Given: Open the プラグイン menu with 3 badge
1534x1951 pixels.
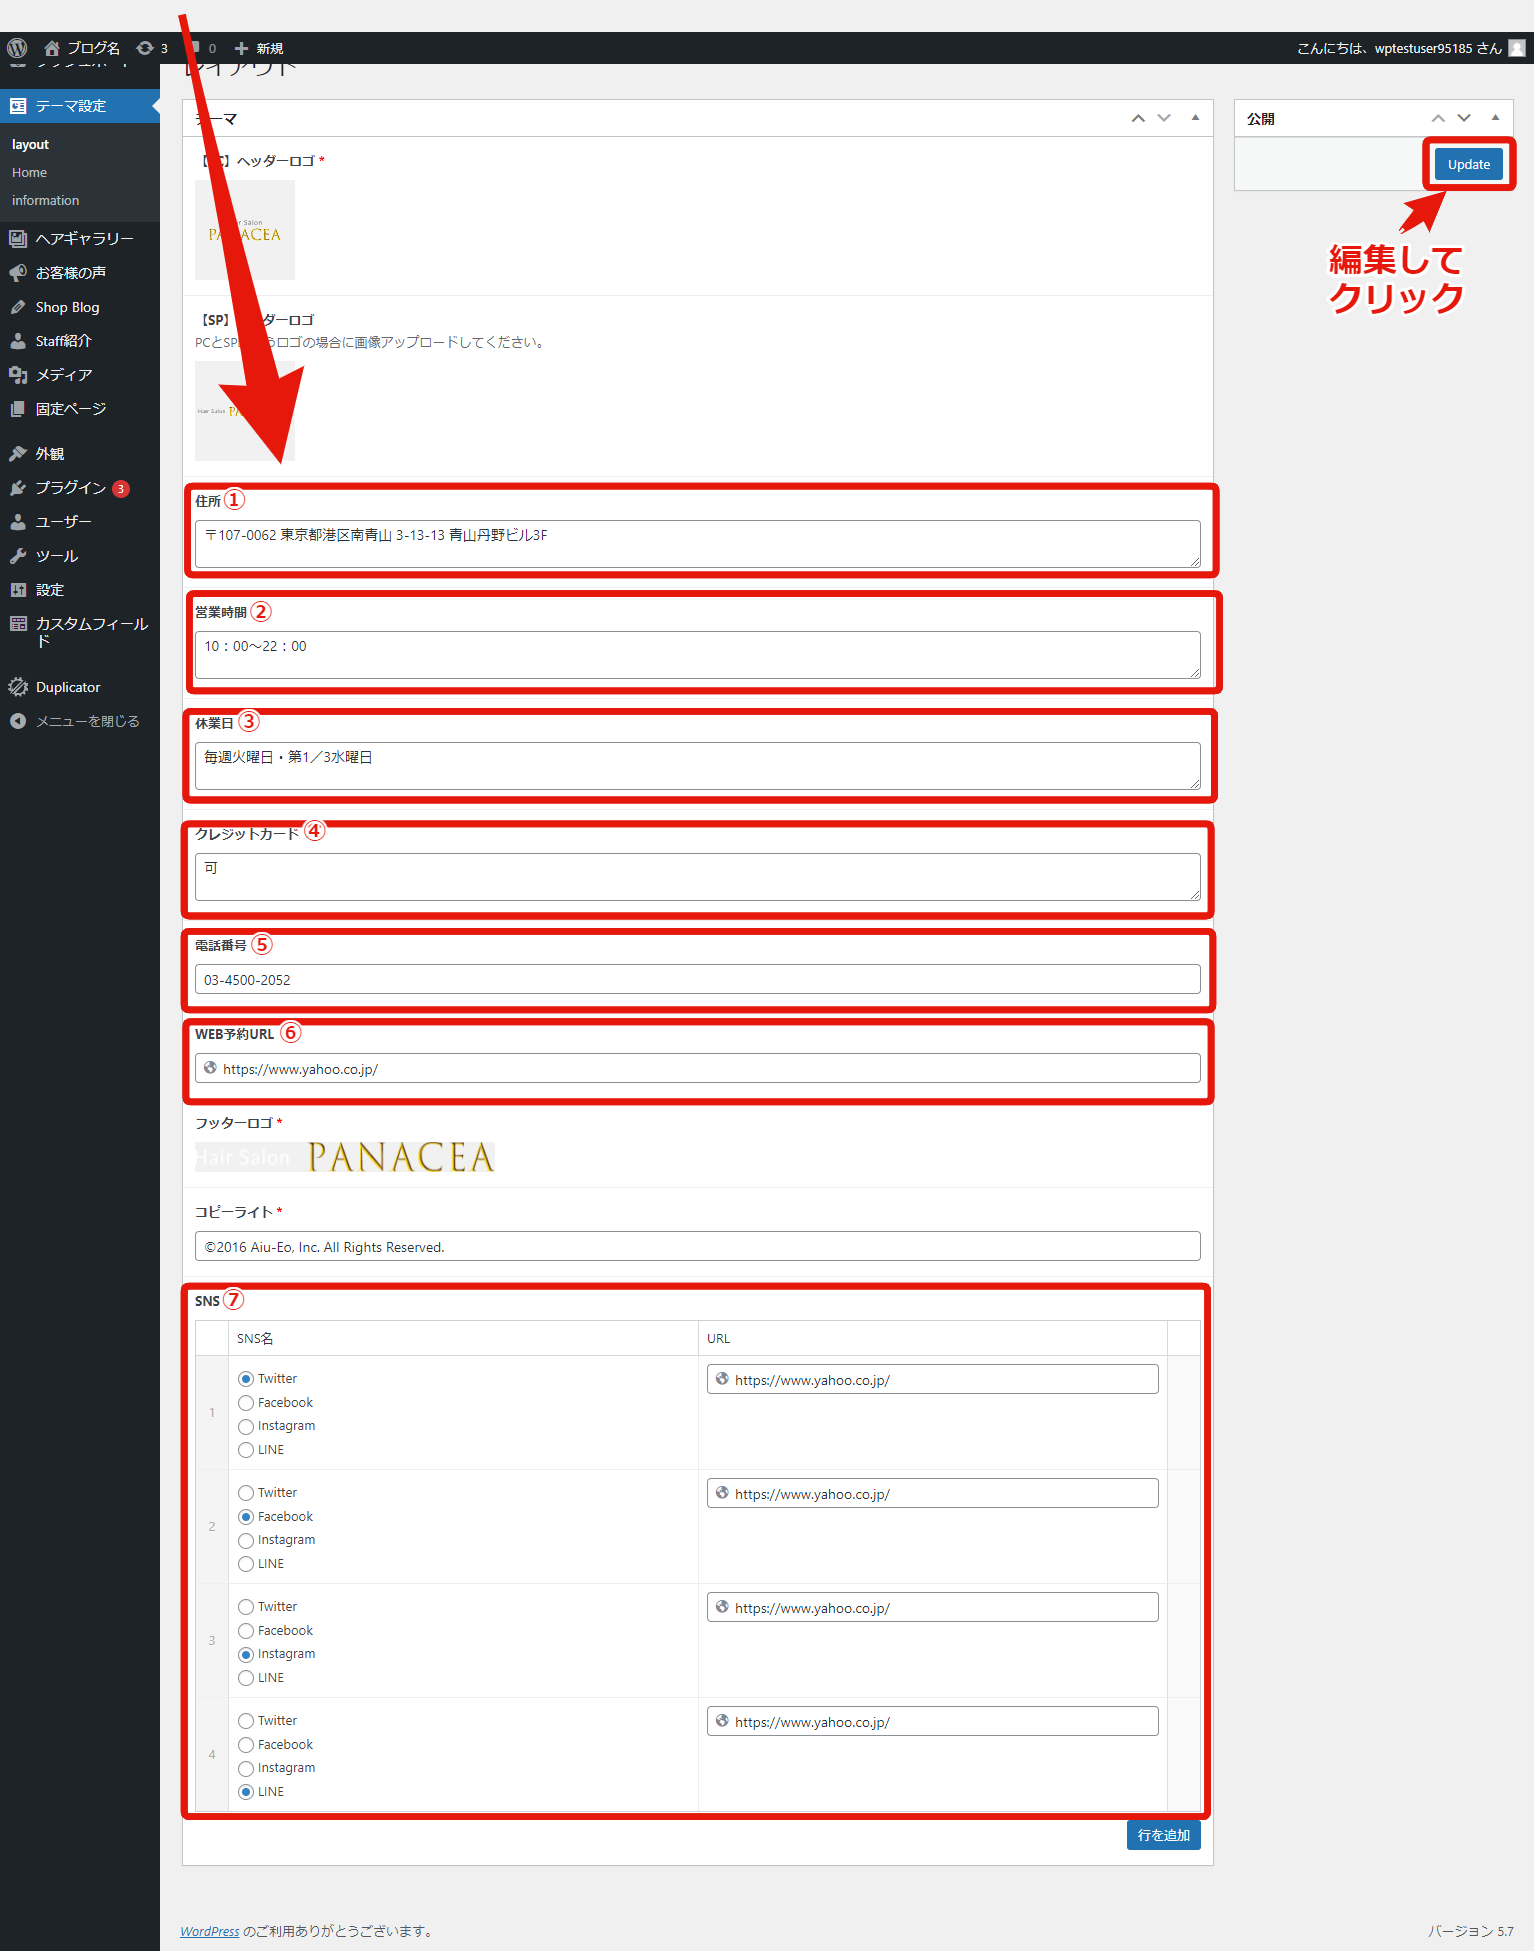Looking at the screenshot, I should click(70, 488).
